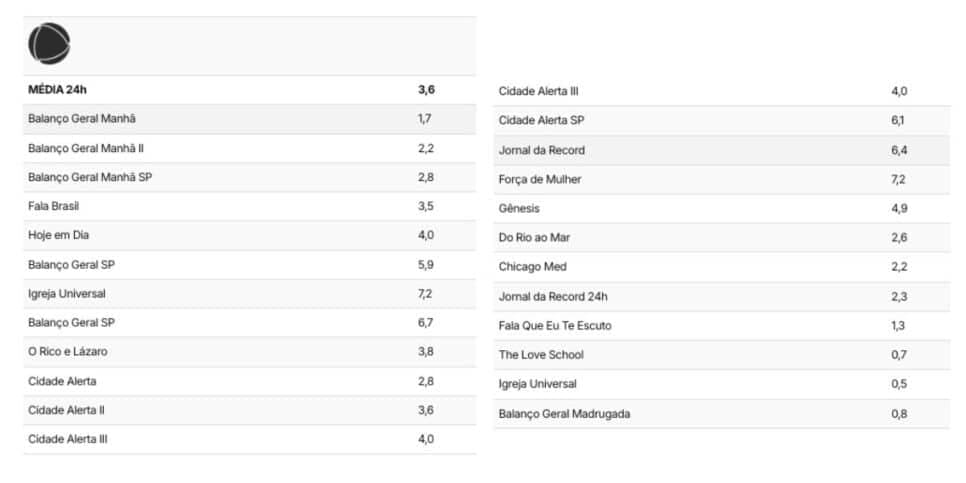Click the Balanço Geral Manhã row
This screenshot has width=966, height=483.
pyautogui.click(x=250, y=119)
